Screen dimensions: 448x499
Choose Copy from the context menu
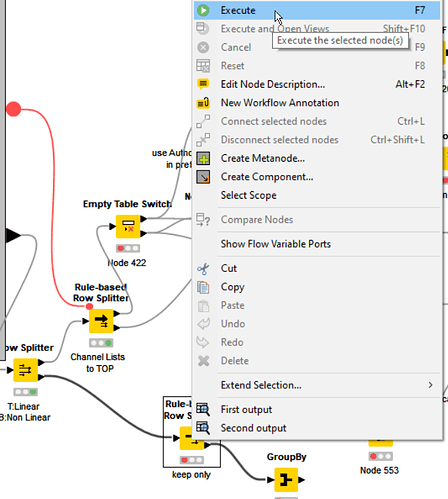pyautogui.click(x=233, y=287)
